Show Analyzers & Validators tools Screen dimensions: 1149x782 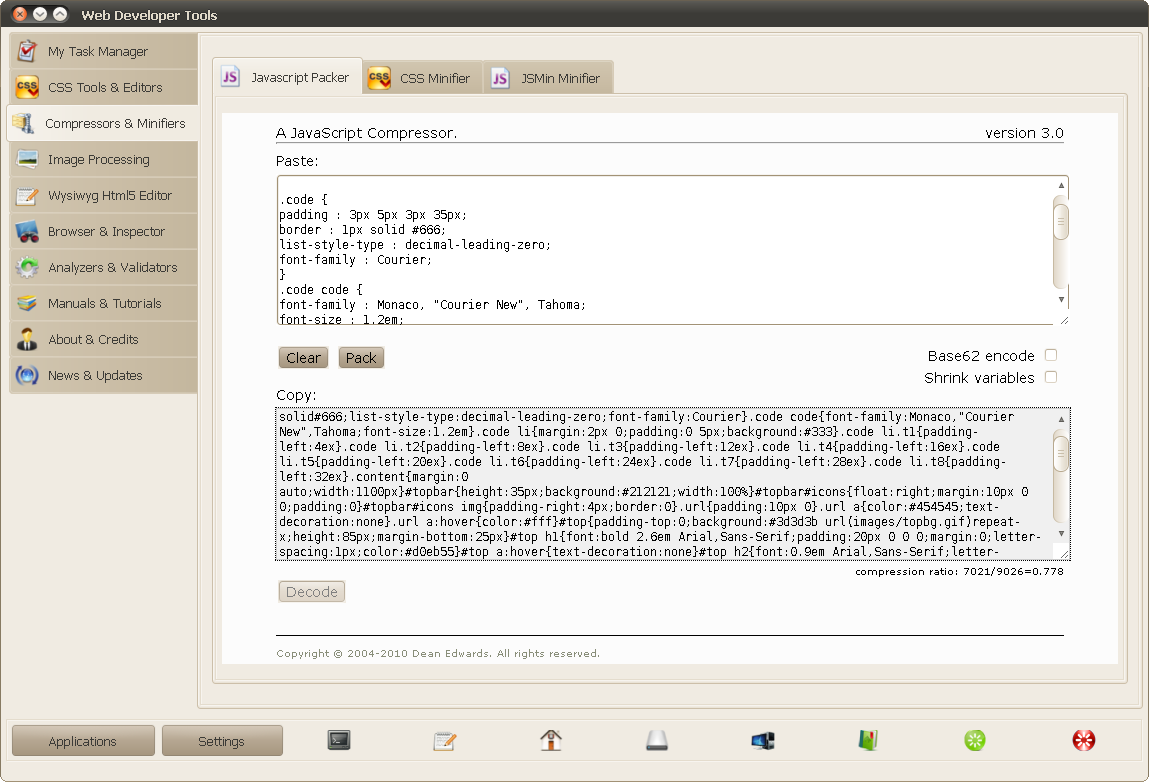point(103,267)
